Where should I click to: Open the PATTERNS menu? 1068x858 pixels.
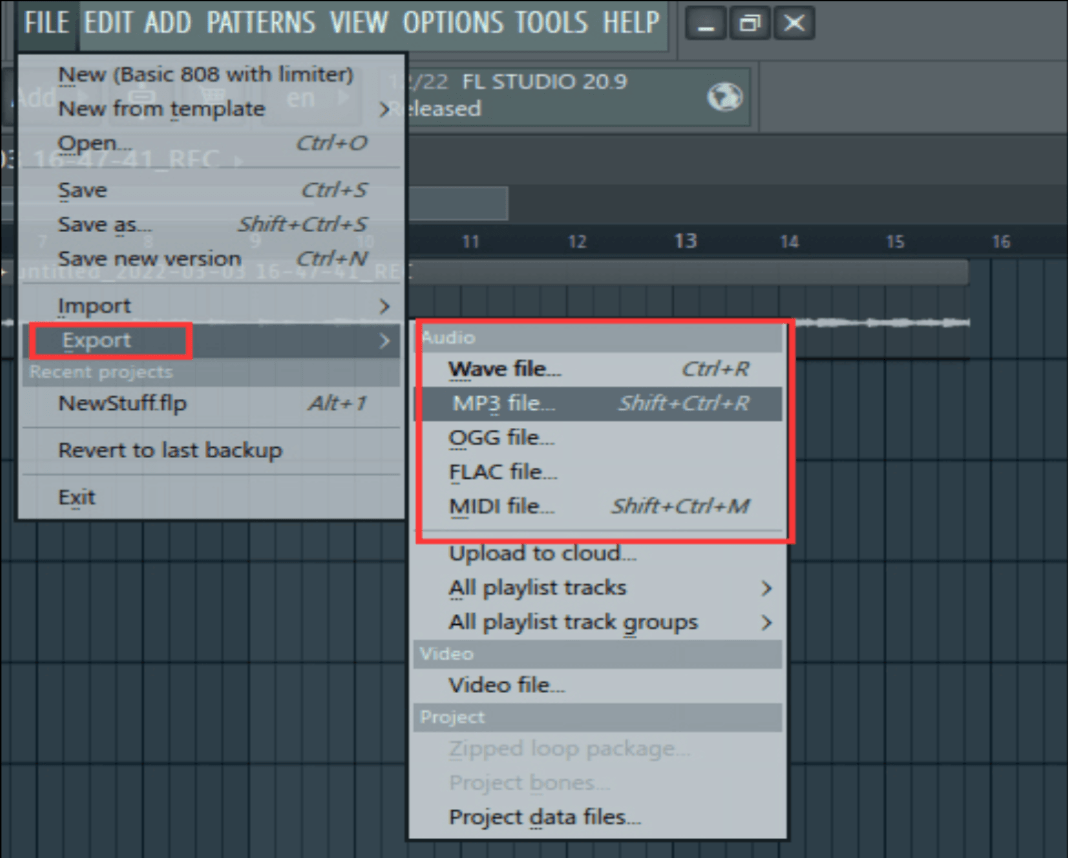coord(261,22)
